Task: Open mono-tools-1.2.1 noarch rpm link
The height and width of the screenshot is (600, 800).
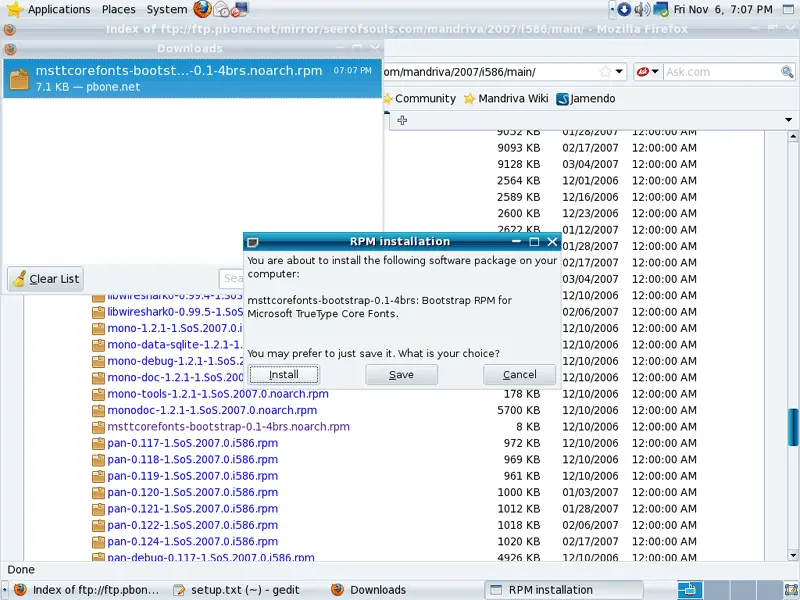Action: tap(218, 394)
